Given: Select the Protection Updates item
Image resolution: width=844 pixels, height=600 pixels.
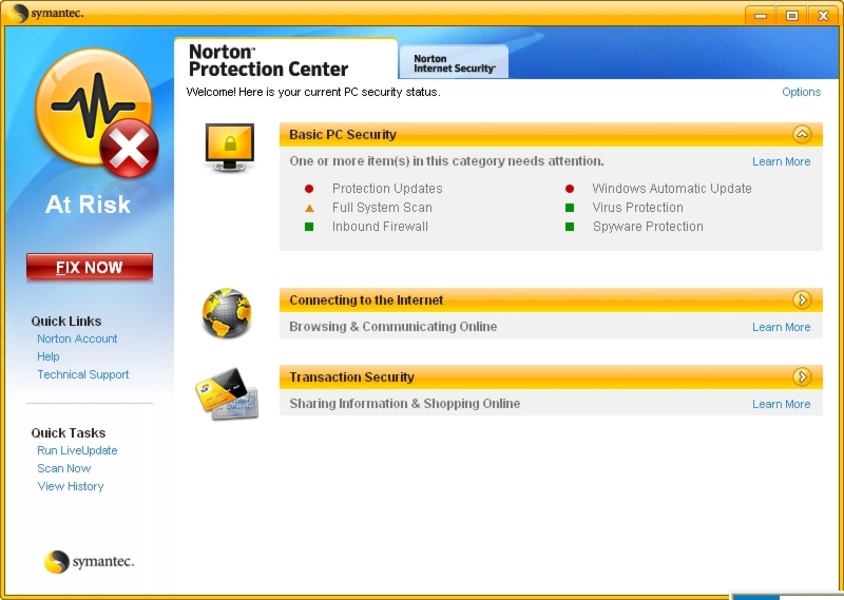Looking at the screenshot, I should click(x=387, y=188).
